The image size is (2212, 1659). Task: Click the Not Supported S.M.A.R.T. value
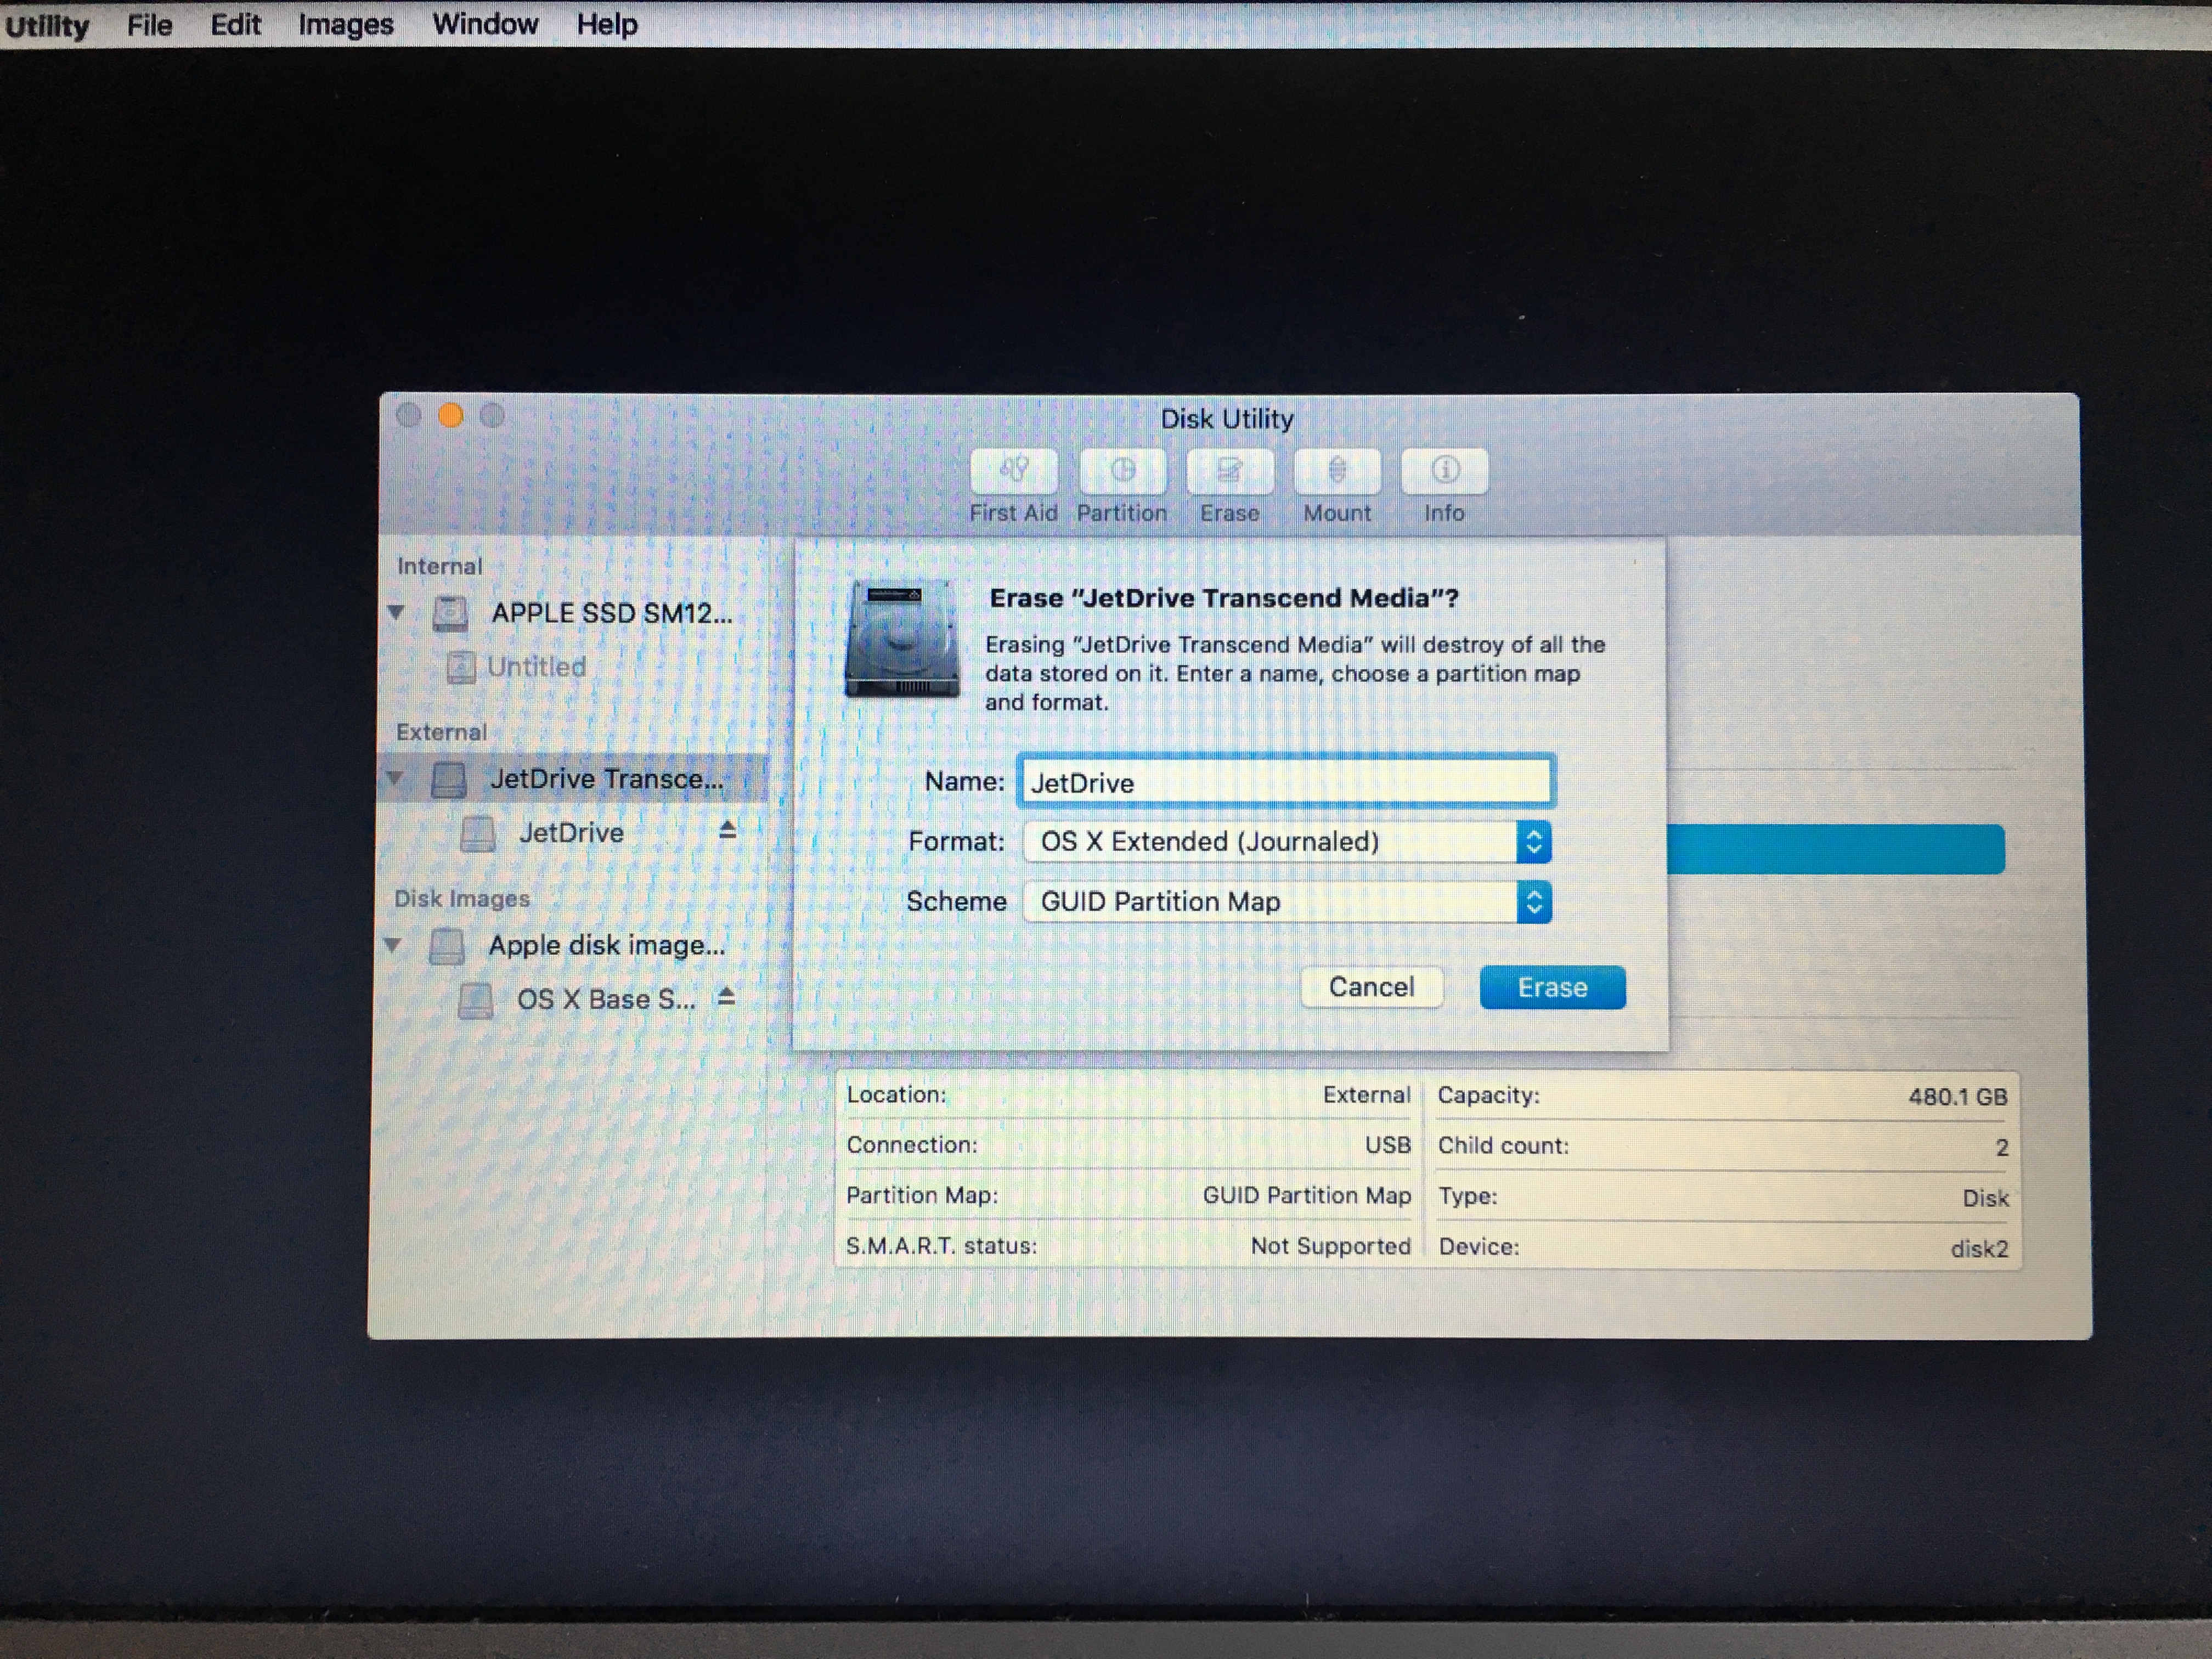click(1330, 1246)
